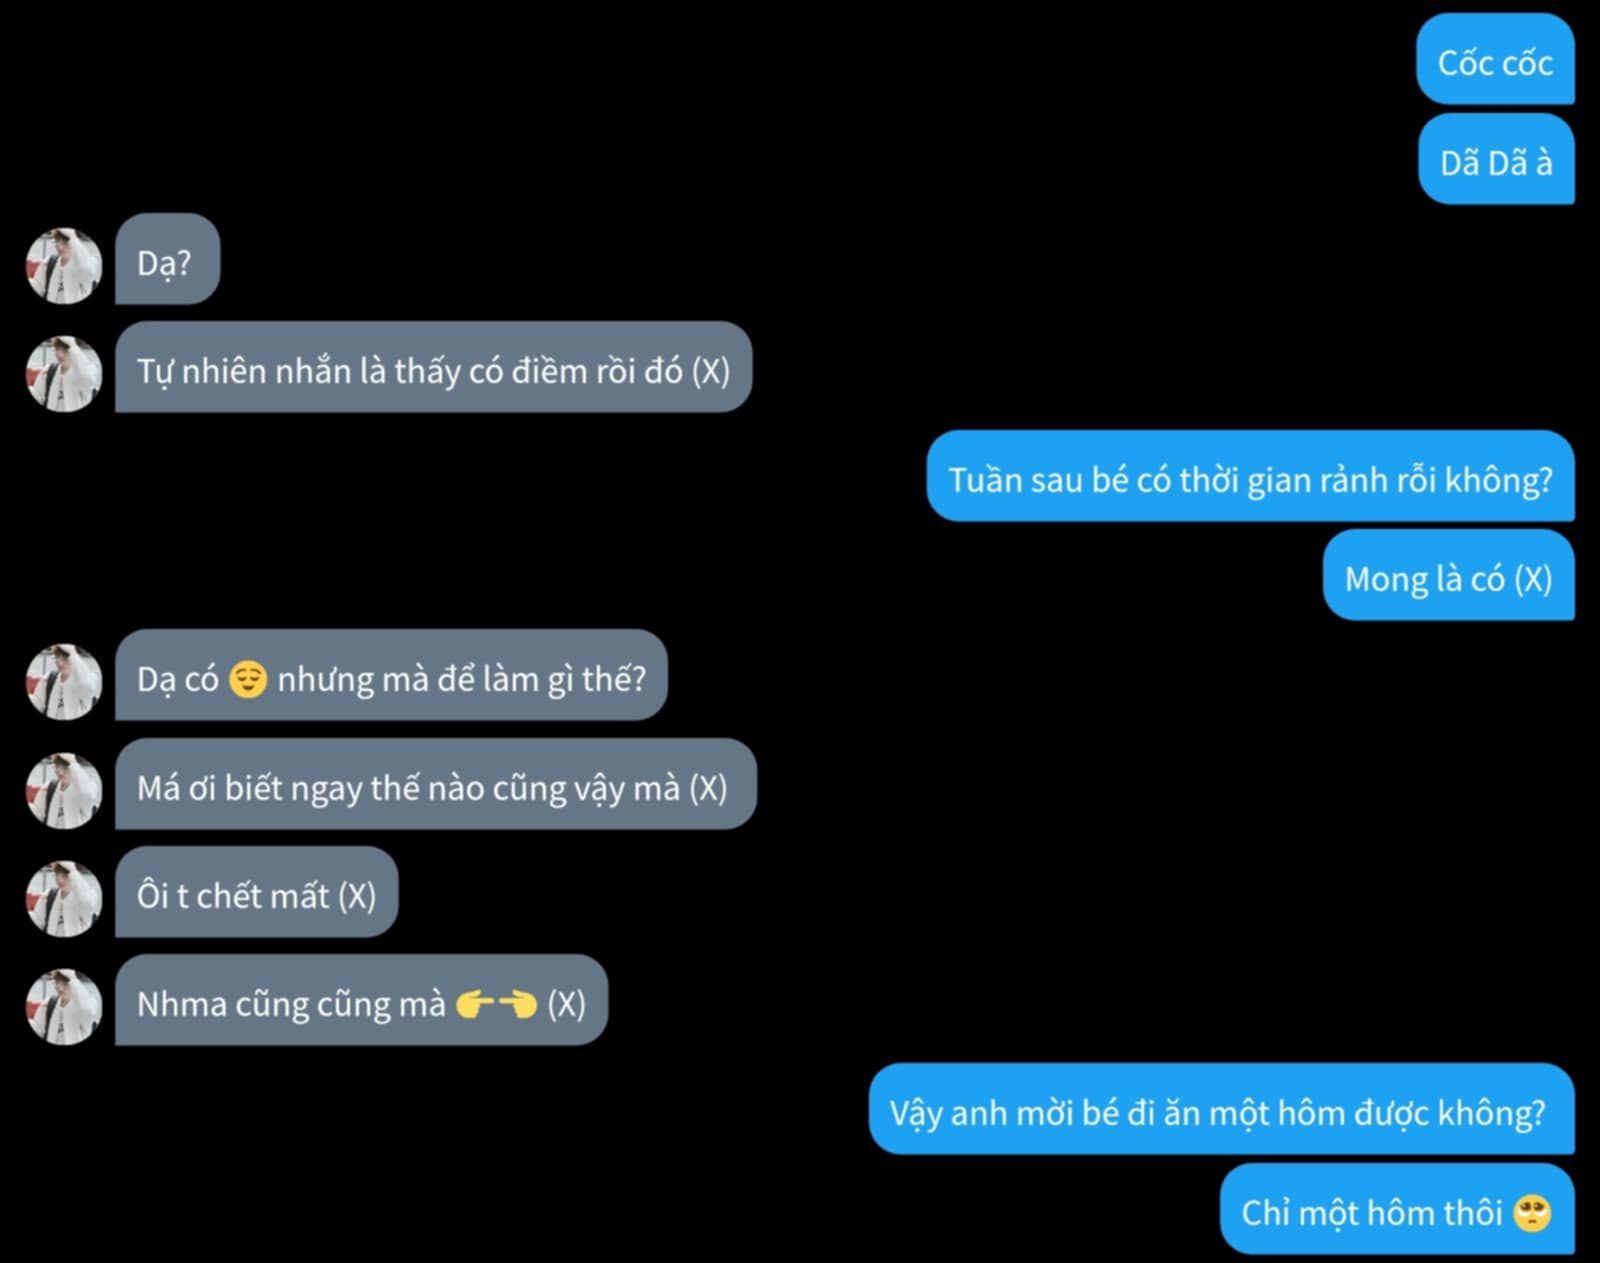The image size is (1600, 1263).
Task: Select the "Dã Dã à" message bubble
Action: click(x=1496, y=159)
